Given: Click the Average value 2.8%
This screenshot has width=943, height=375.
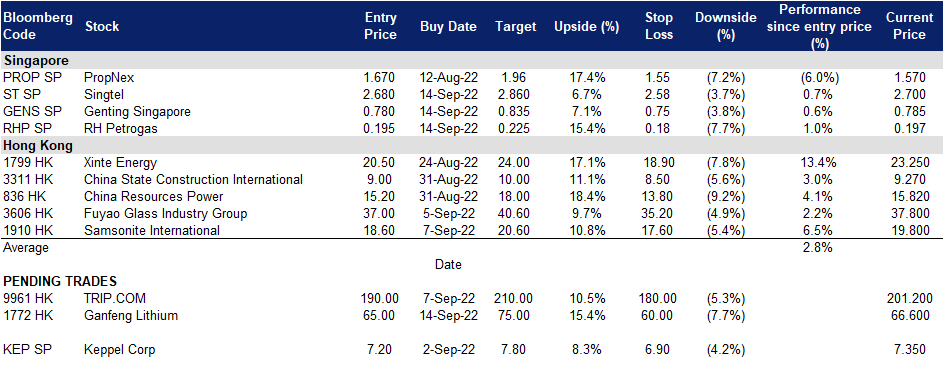Looking at the screenshot, I should pos(818,247).
